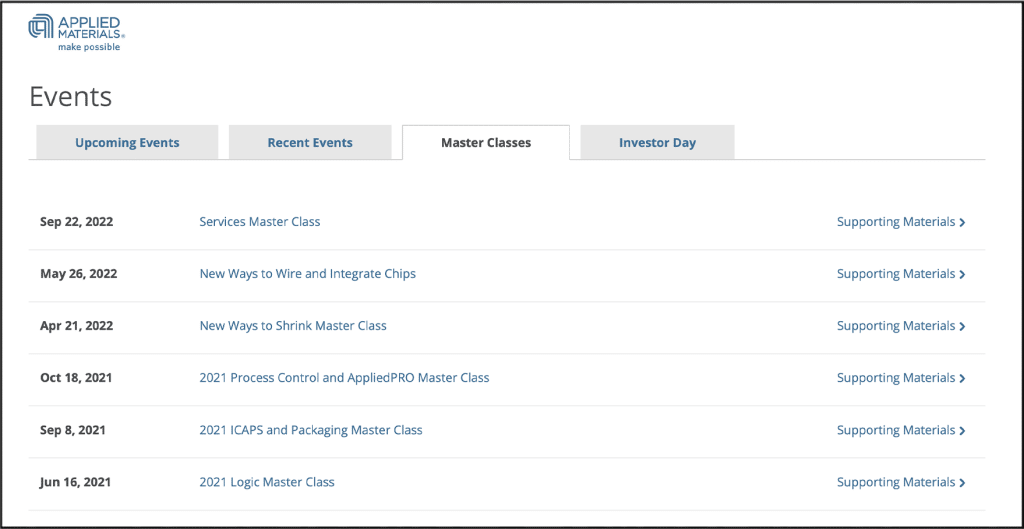Screen dimensions: 1024x529
Task: Open the 2021 Logic Master Class link
Action: tap(267, 482)
